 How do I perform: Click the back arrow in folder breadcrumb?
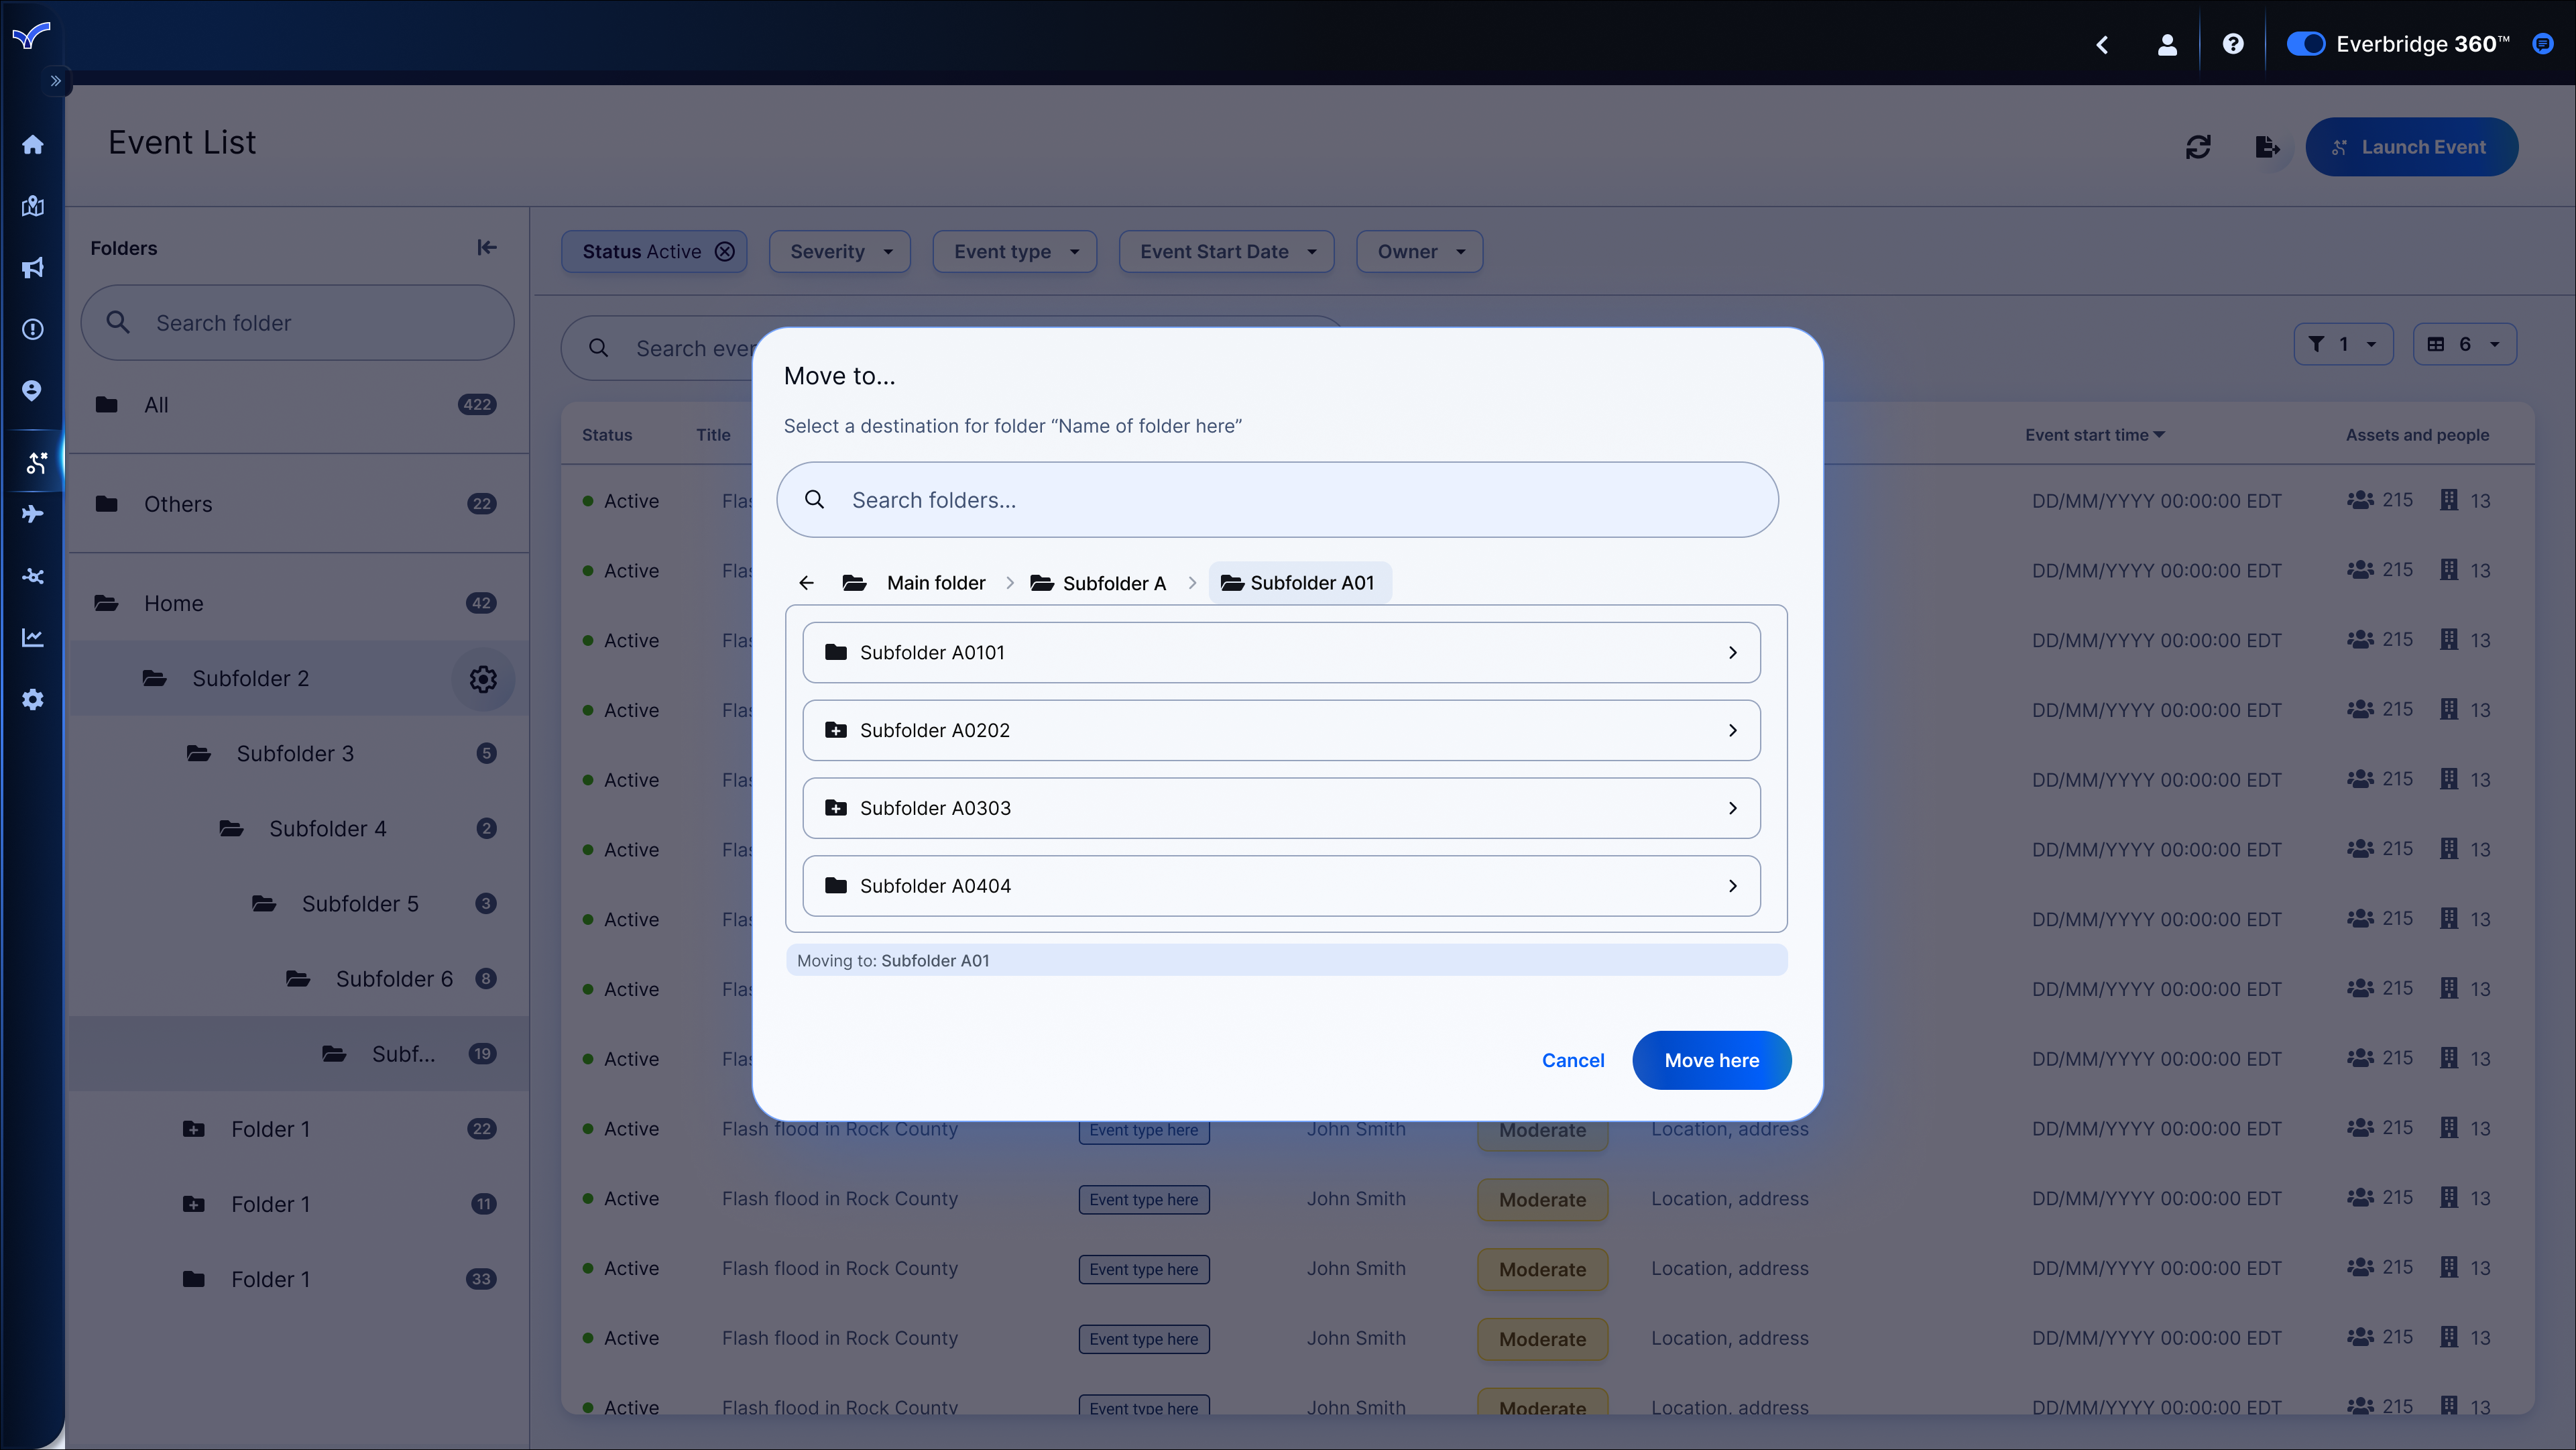(x=806, y=583)
